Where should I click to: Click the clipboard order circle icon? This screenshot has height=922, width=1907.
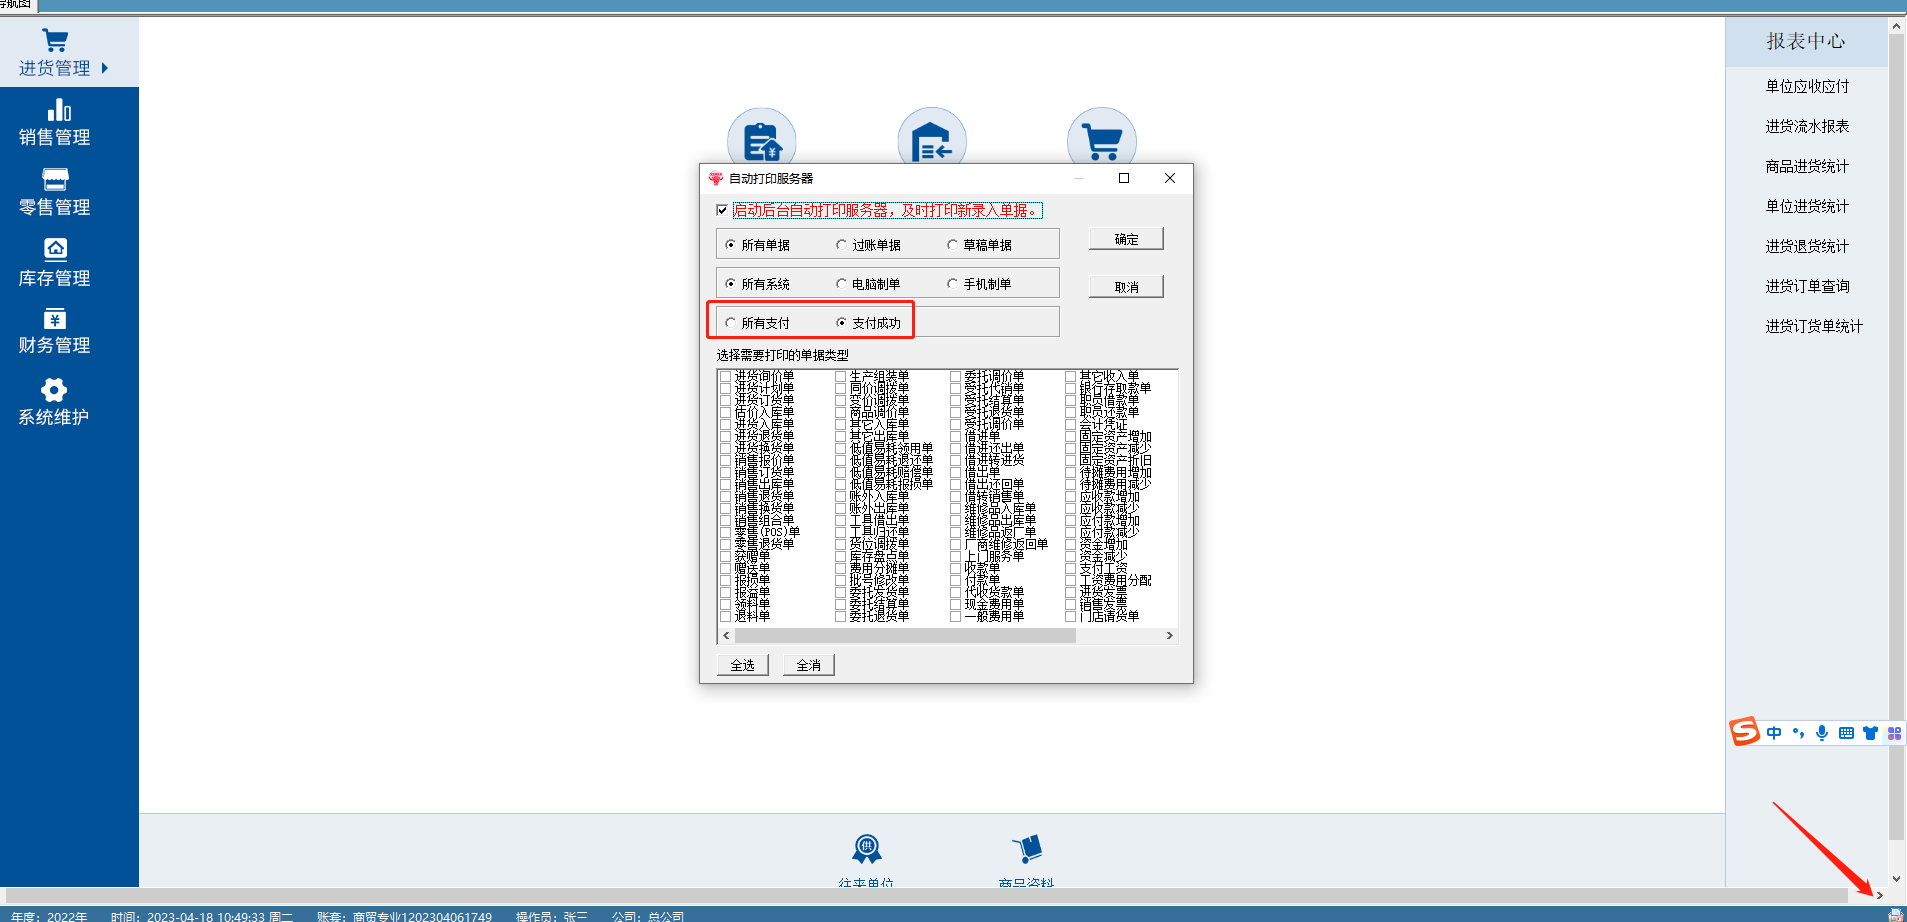point(762,140)
